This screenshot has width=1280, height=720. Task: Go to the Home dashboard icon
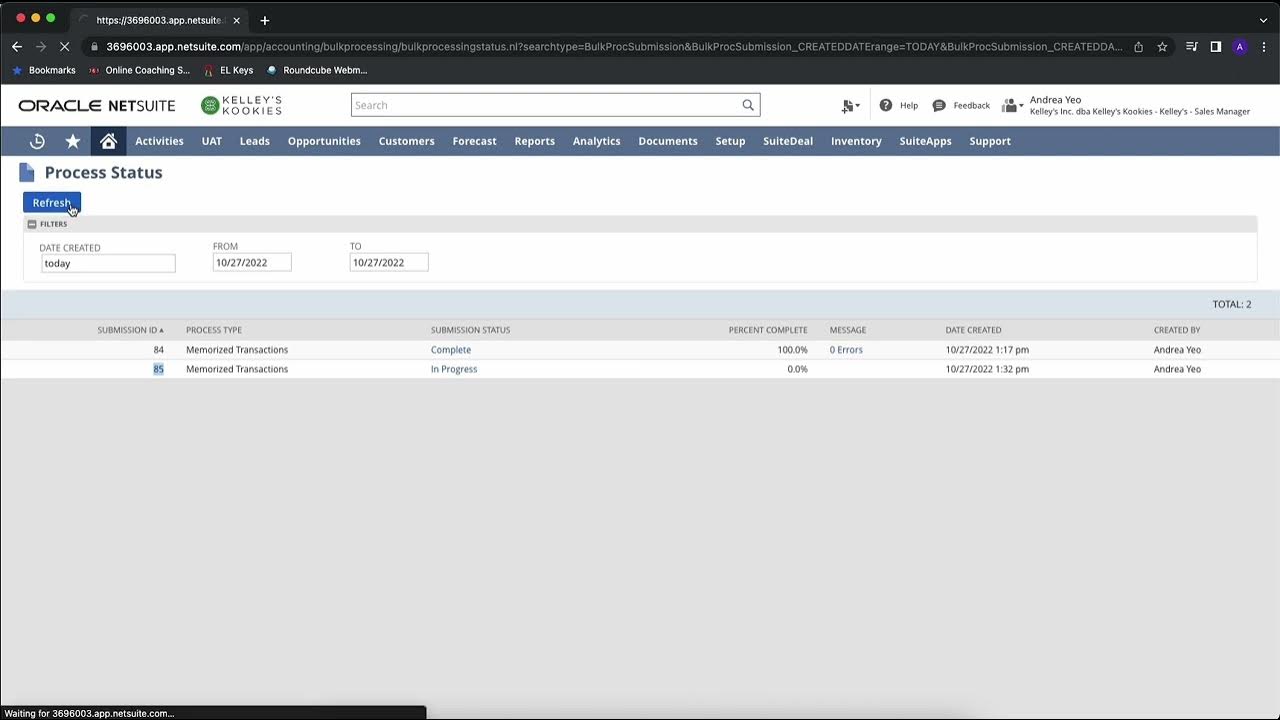108,141
